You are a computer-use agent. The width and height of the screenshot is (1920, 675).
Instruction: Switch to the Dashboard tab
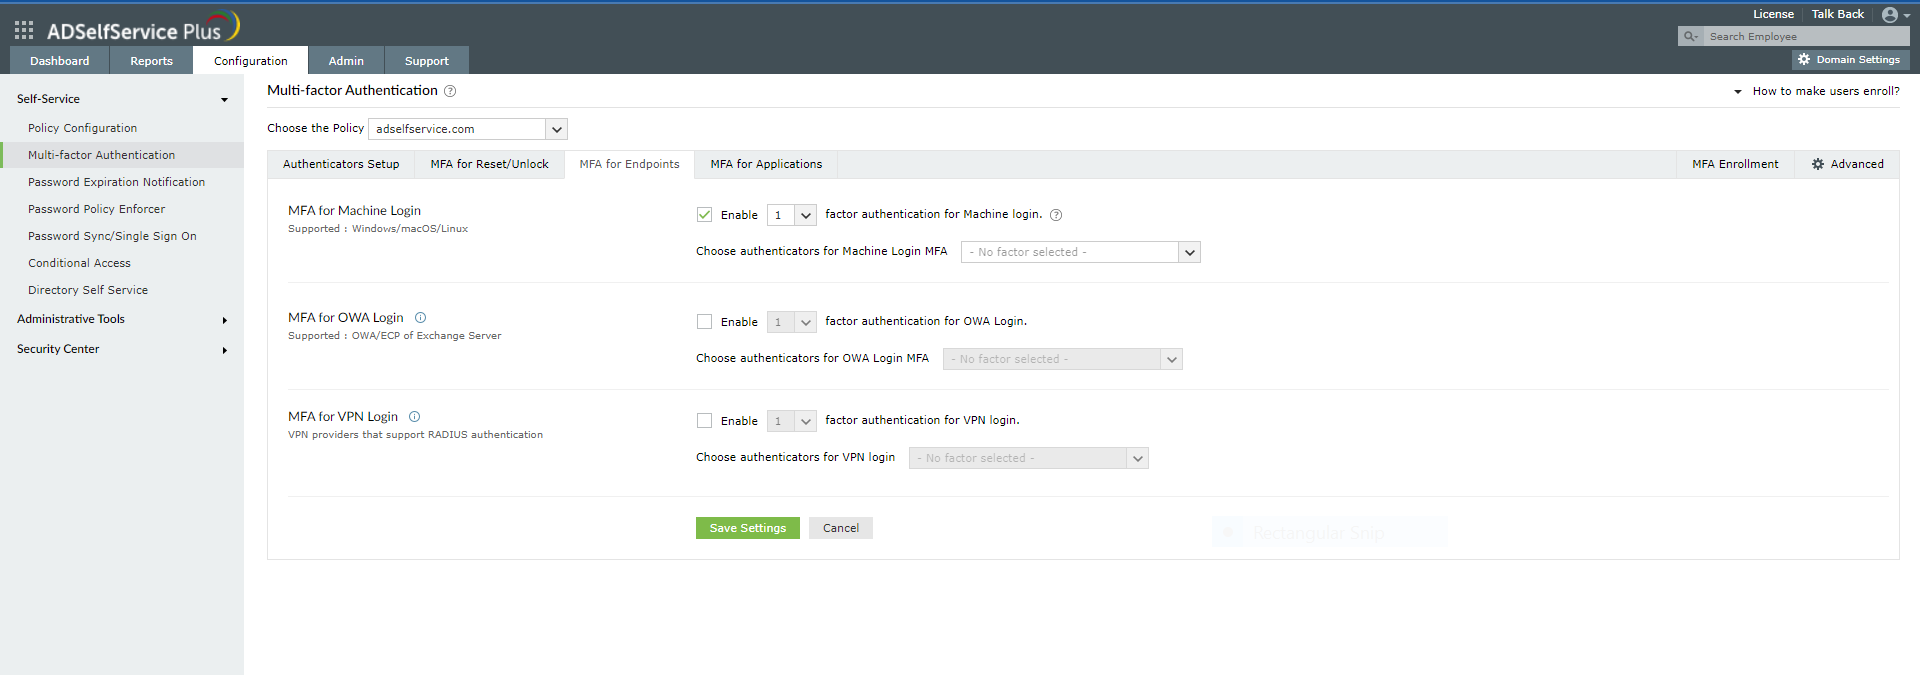(60, 61)
